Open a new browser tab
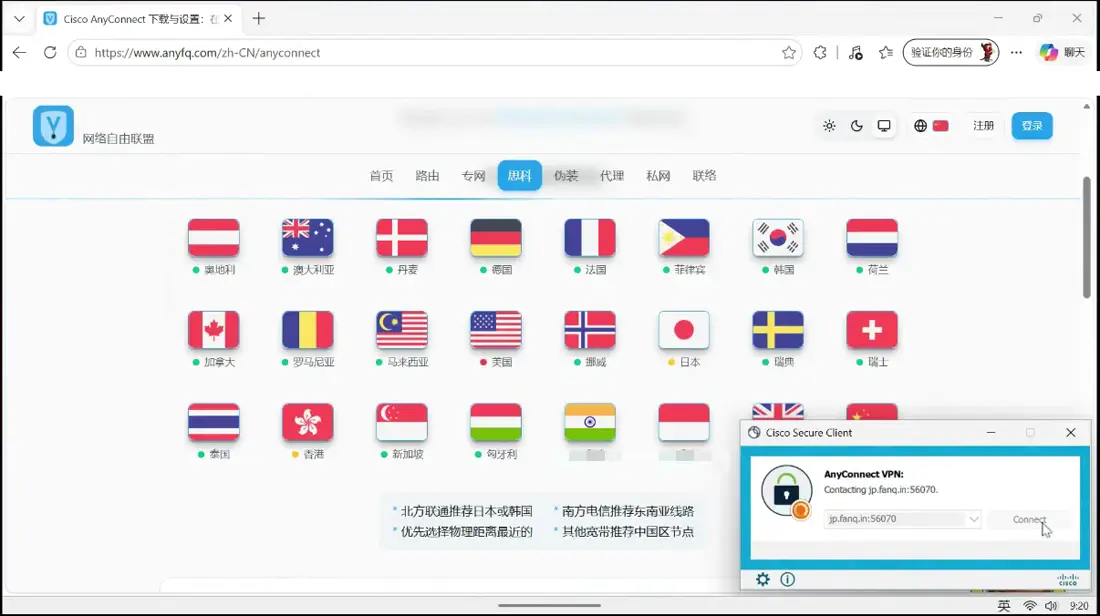Viewport: 1100px width, 616px height. click(259, 19)
